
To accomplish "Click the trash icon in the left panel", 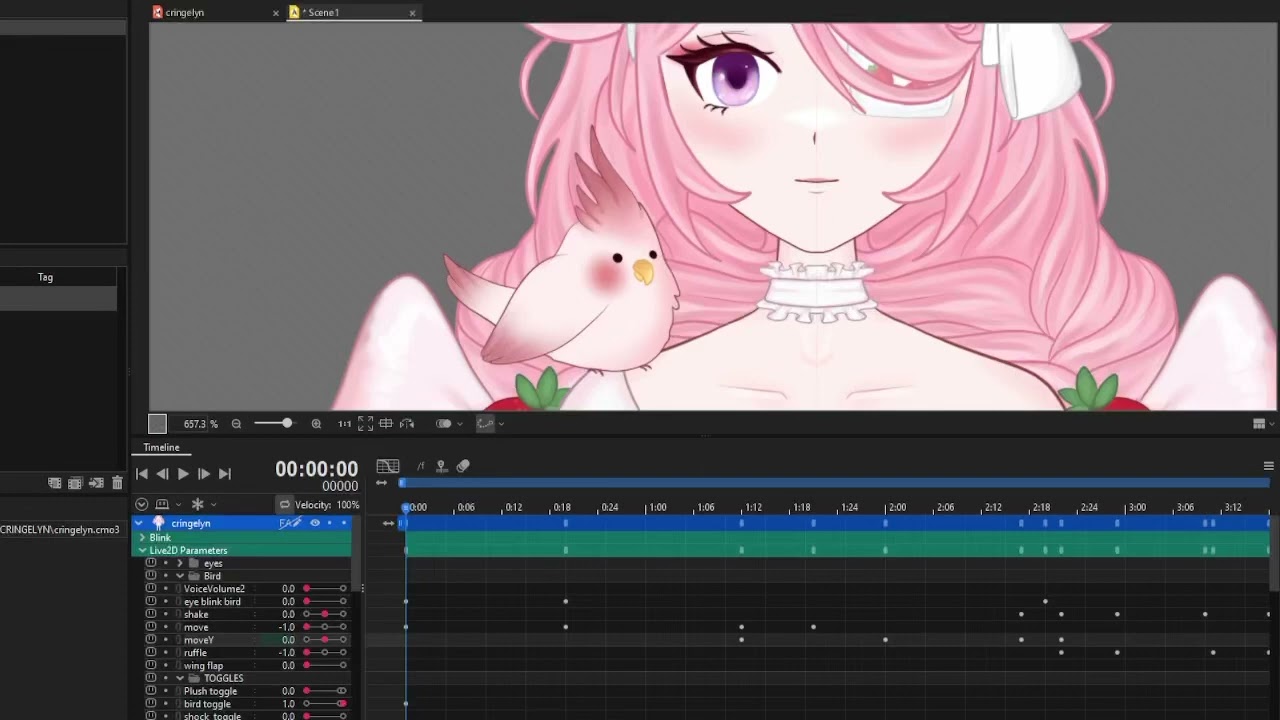I will click(117, 483).
